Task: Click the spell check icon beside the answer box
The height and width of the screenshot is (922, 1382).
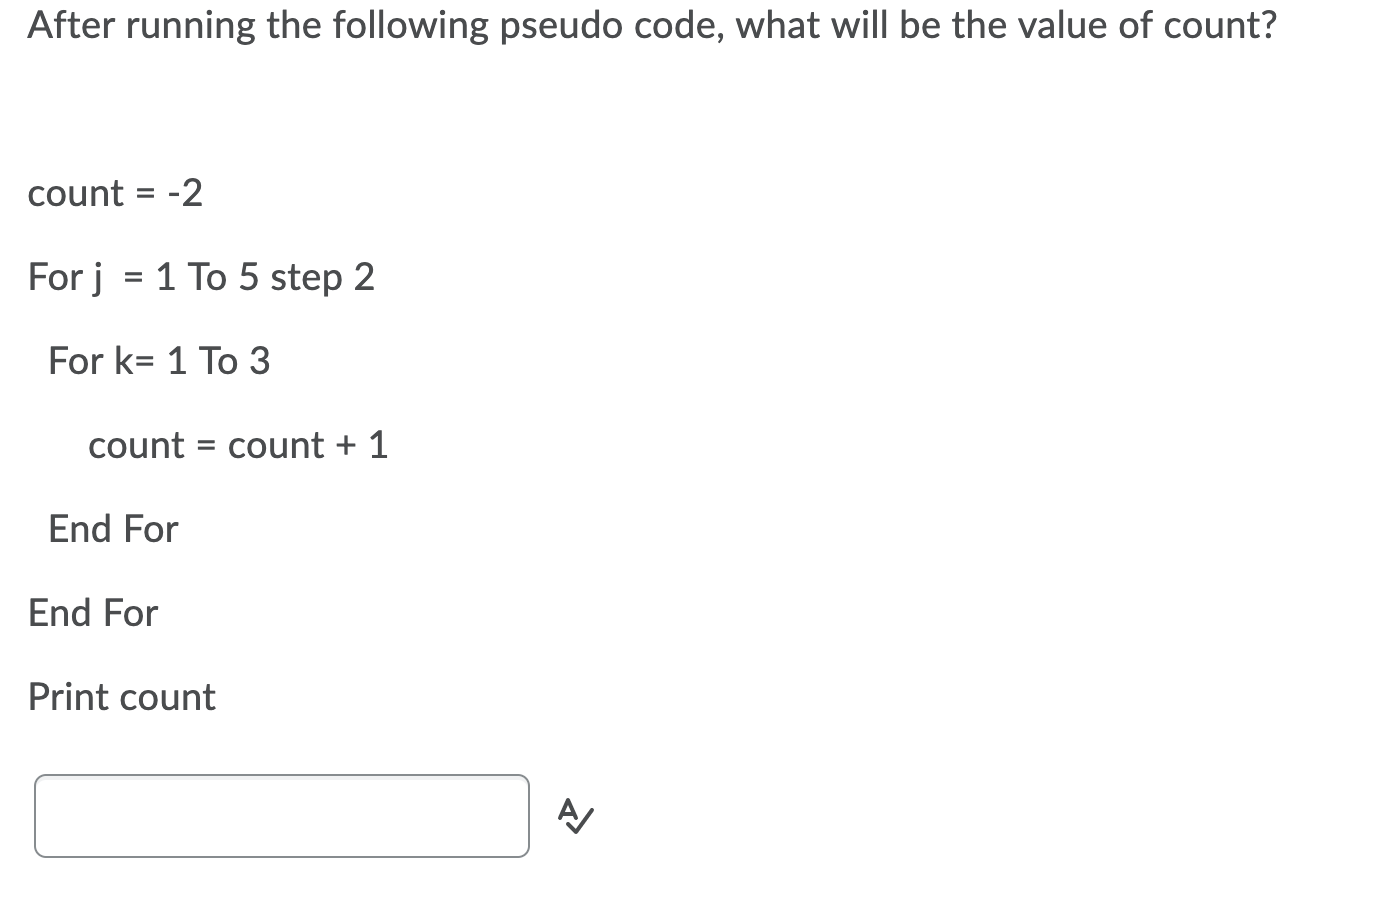Action: point(574,816)
